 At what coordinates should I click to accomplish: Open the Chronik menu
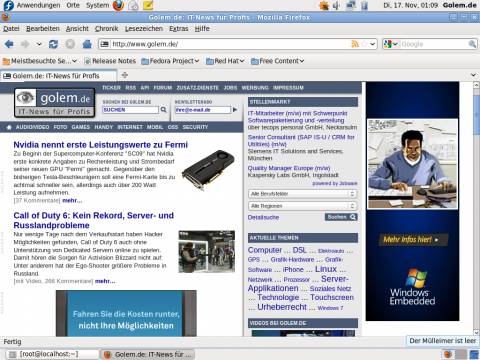(106, 29)
